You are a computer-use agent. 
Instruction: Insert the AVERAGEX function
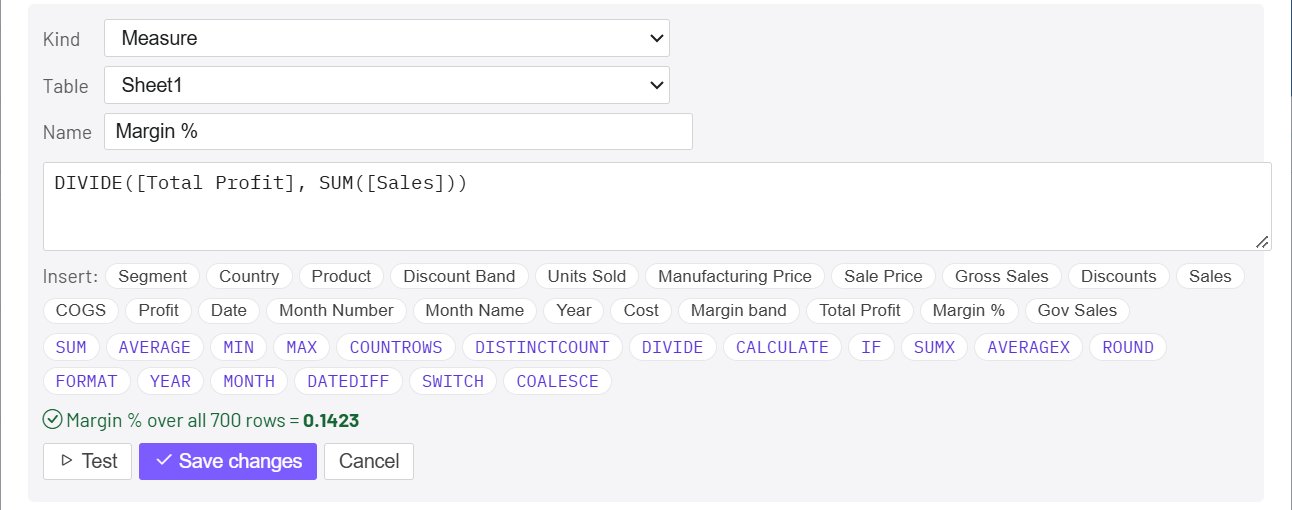click(x=1028, y=347)
